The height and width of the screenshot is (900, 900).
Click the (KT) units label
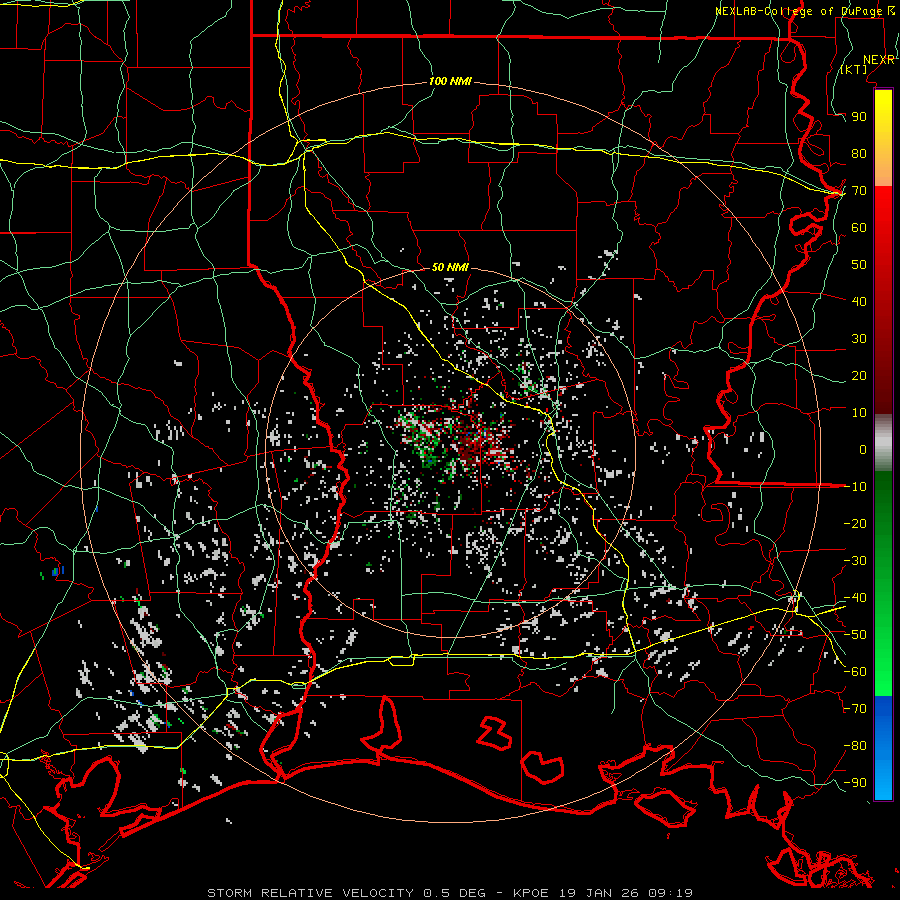(854, 69)
